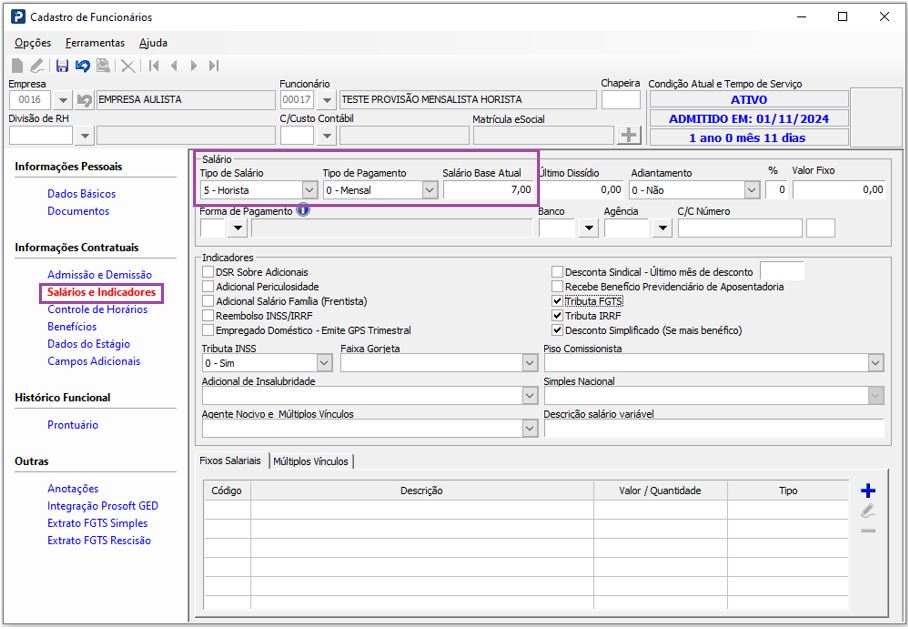This screenshot has width=908, height=629.
Task: Expand the Tipo de Pagamento dropdown
Action: [x=429, y=190]
